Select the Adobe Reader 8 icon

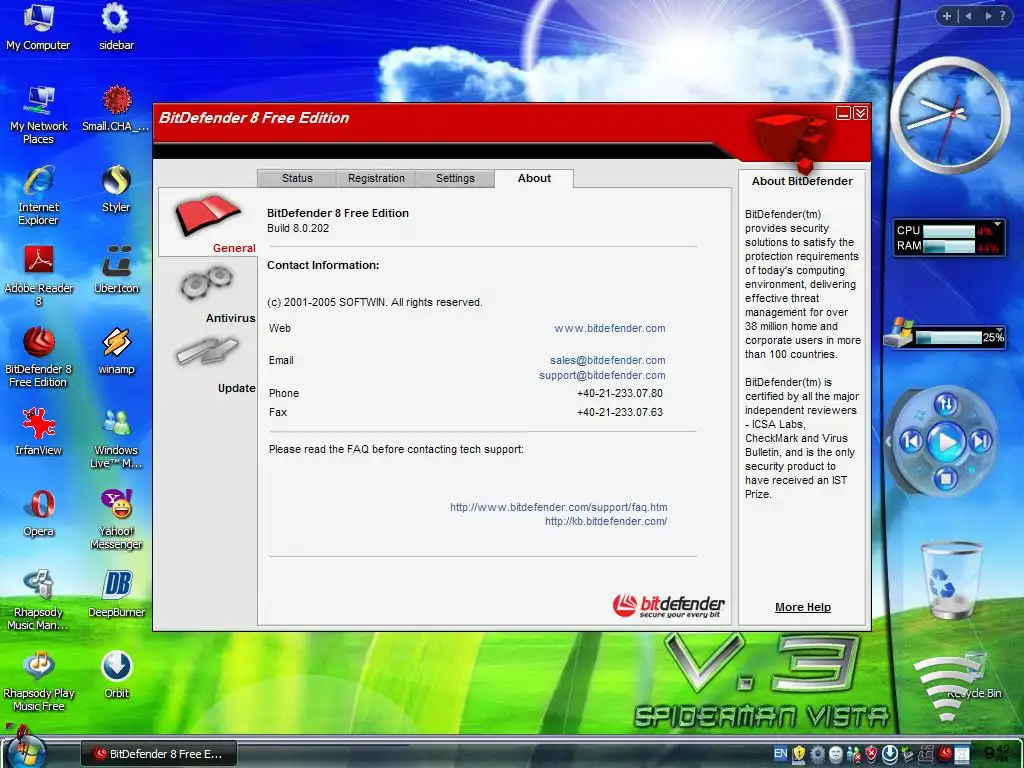[x=39, y=276]
